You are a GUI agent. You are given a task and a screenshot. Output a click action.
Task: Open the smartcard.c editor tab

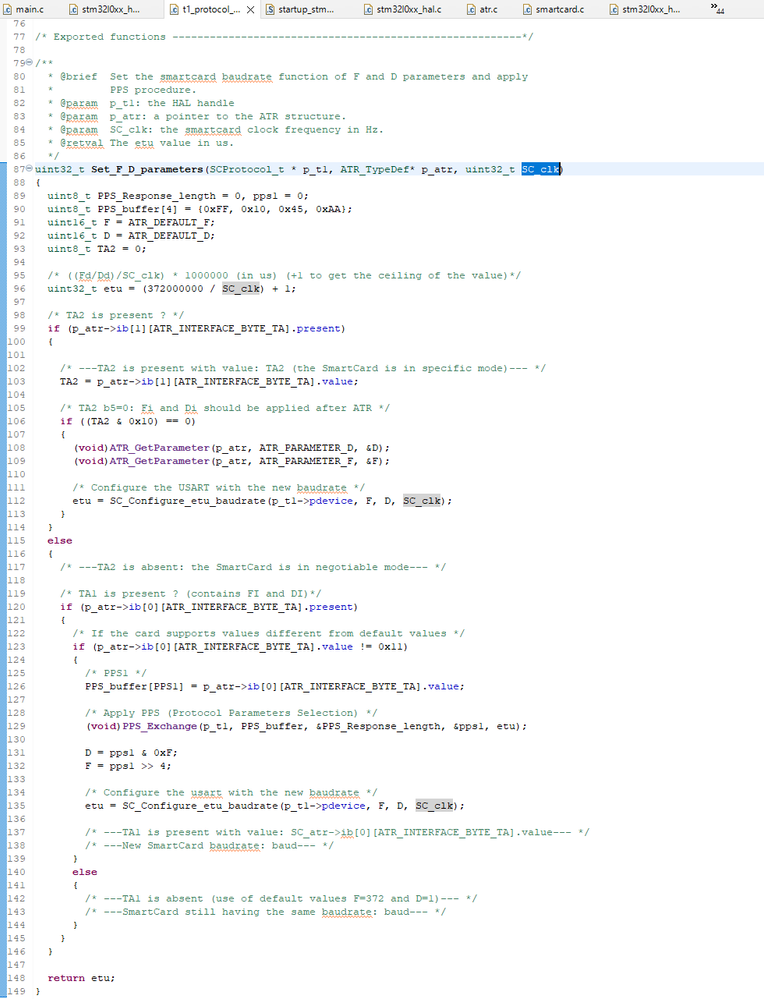[x=553, y=10]
